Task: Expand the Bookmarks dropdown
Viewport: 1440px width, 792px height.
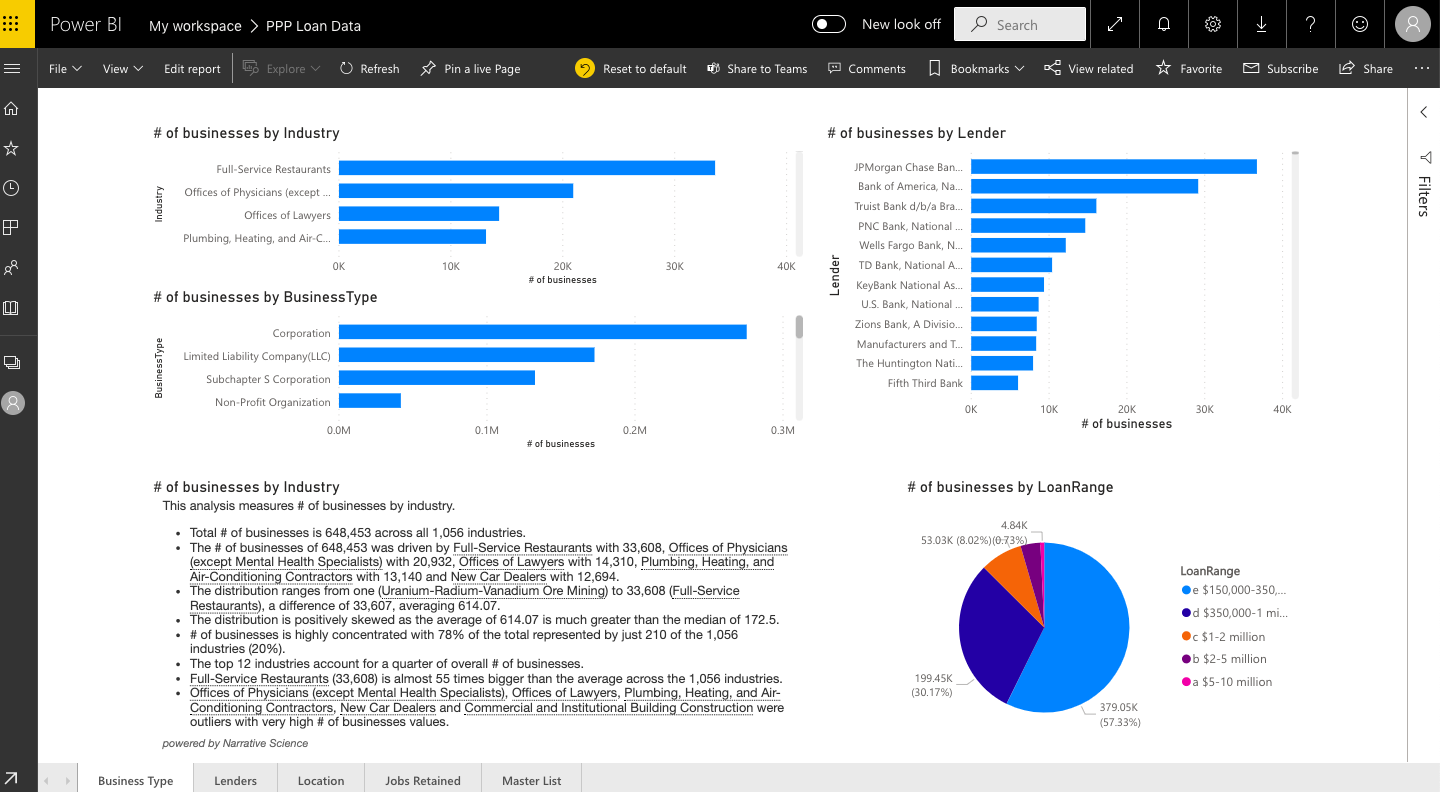Action: (x=976, y=69)
